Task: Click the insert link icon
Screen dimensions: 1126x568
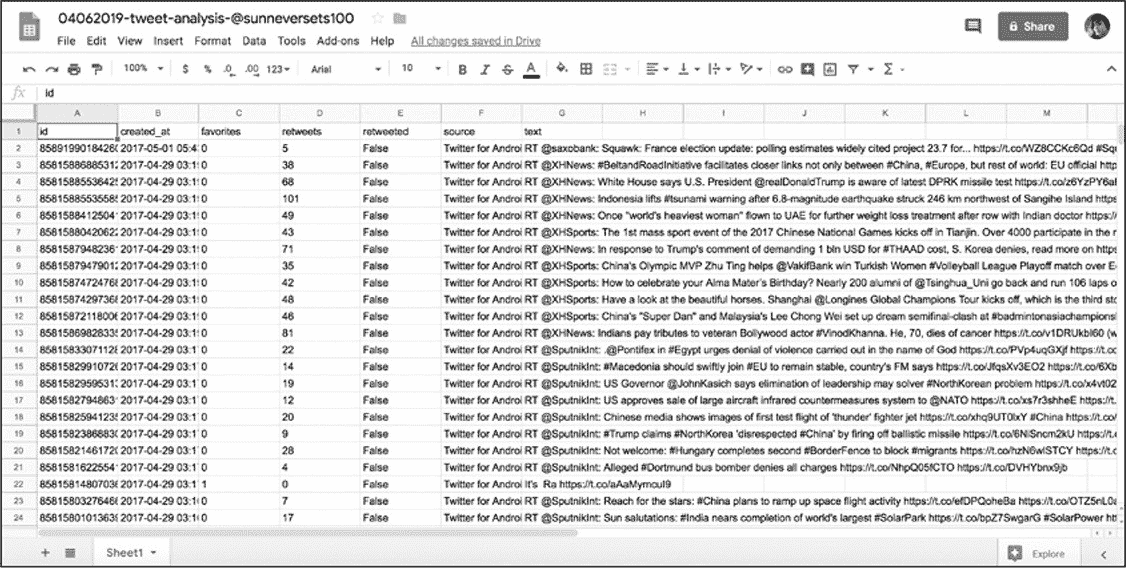Action: click(x=785, y=69)
